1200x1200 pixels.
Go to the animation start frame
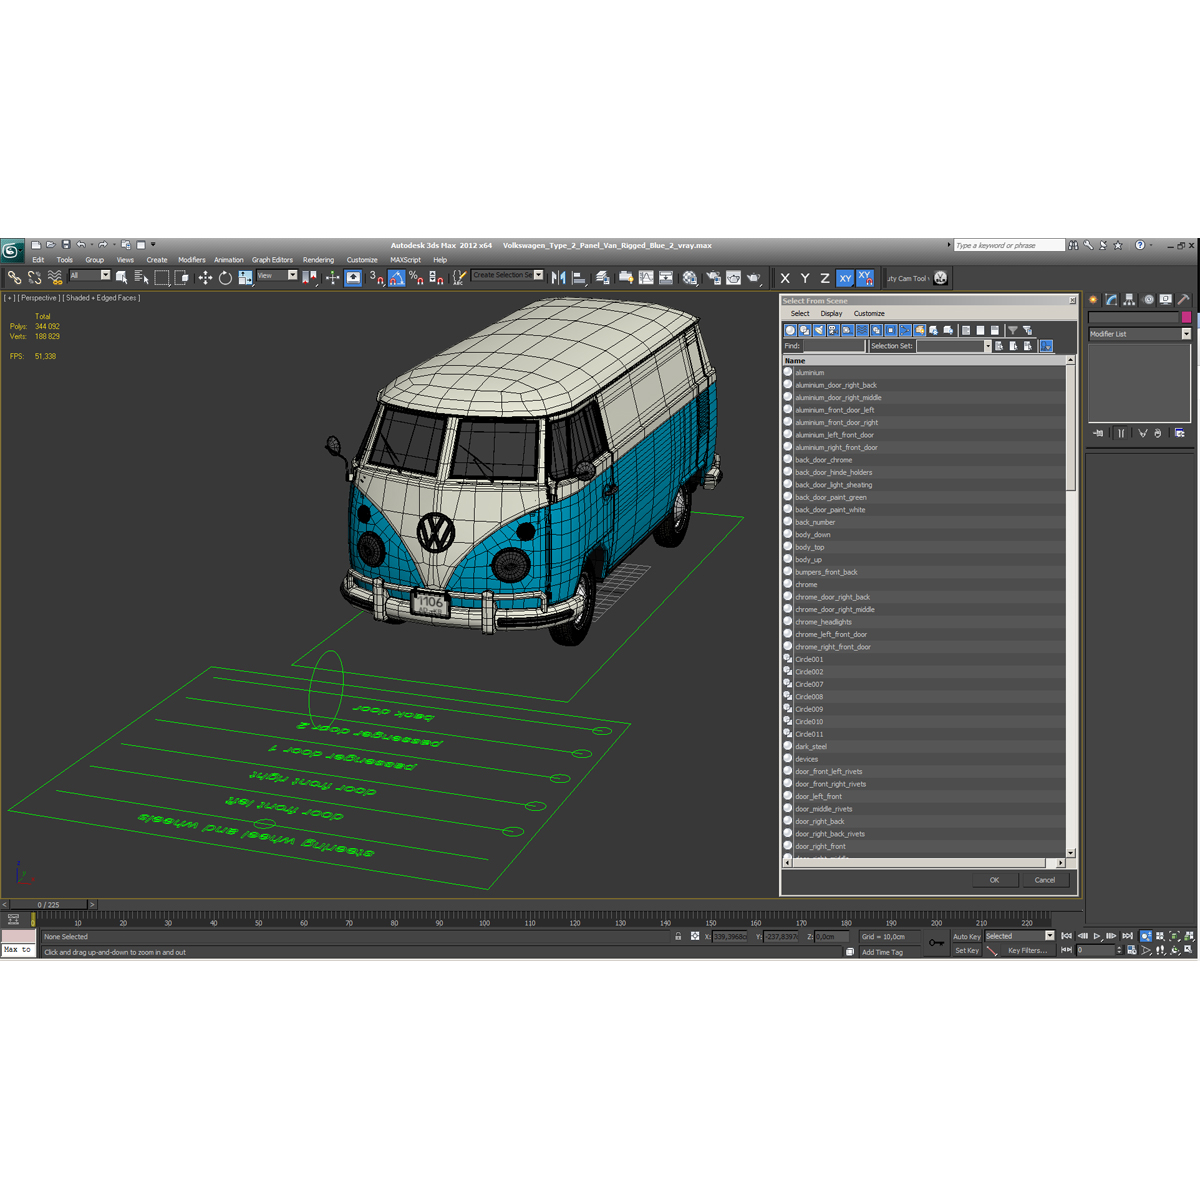[x=1066, y=936]
